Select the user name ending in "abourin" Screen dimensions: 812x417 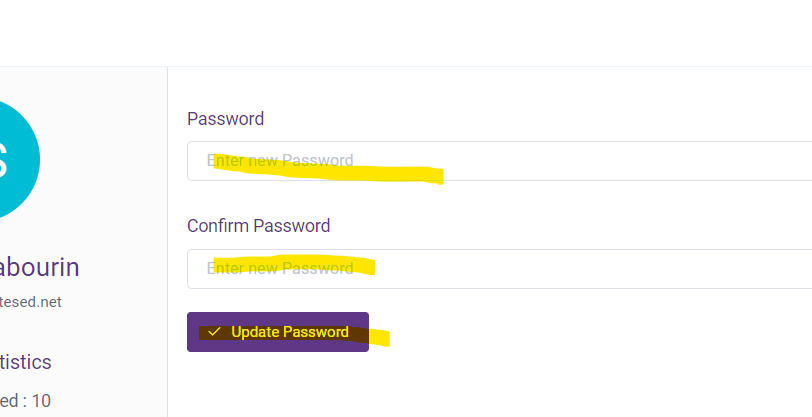39,268
